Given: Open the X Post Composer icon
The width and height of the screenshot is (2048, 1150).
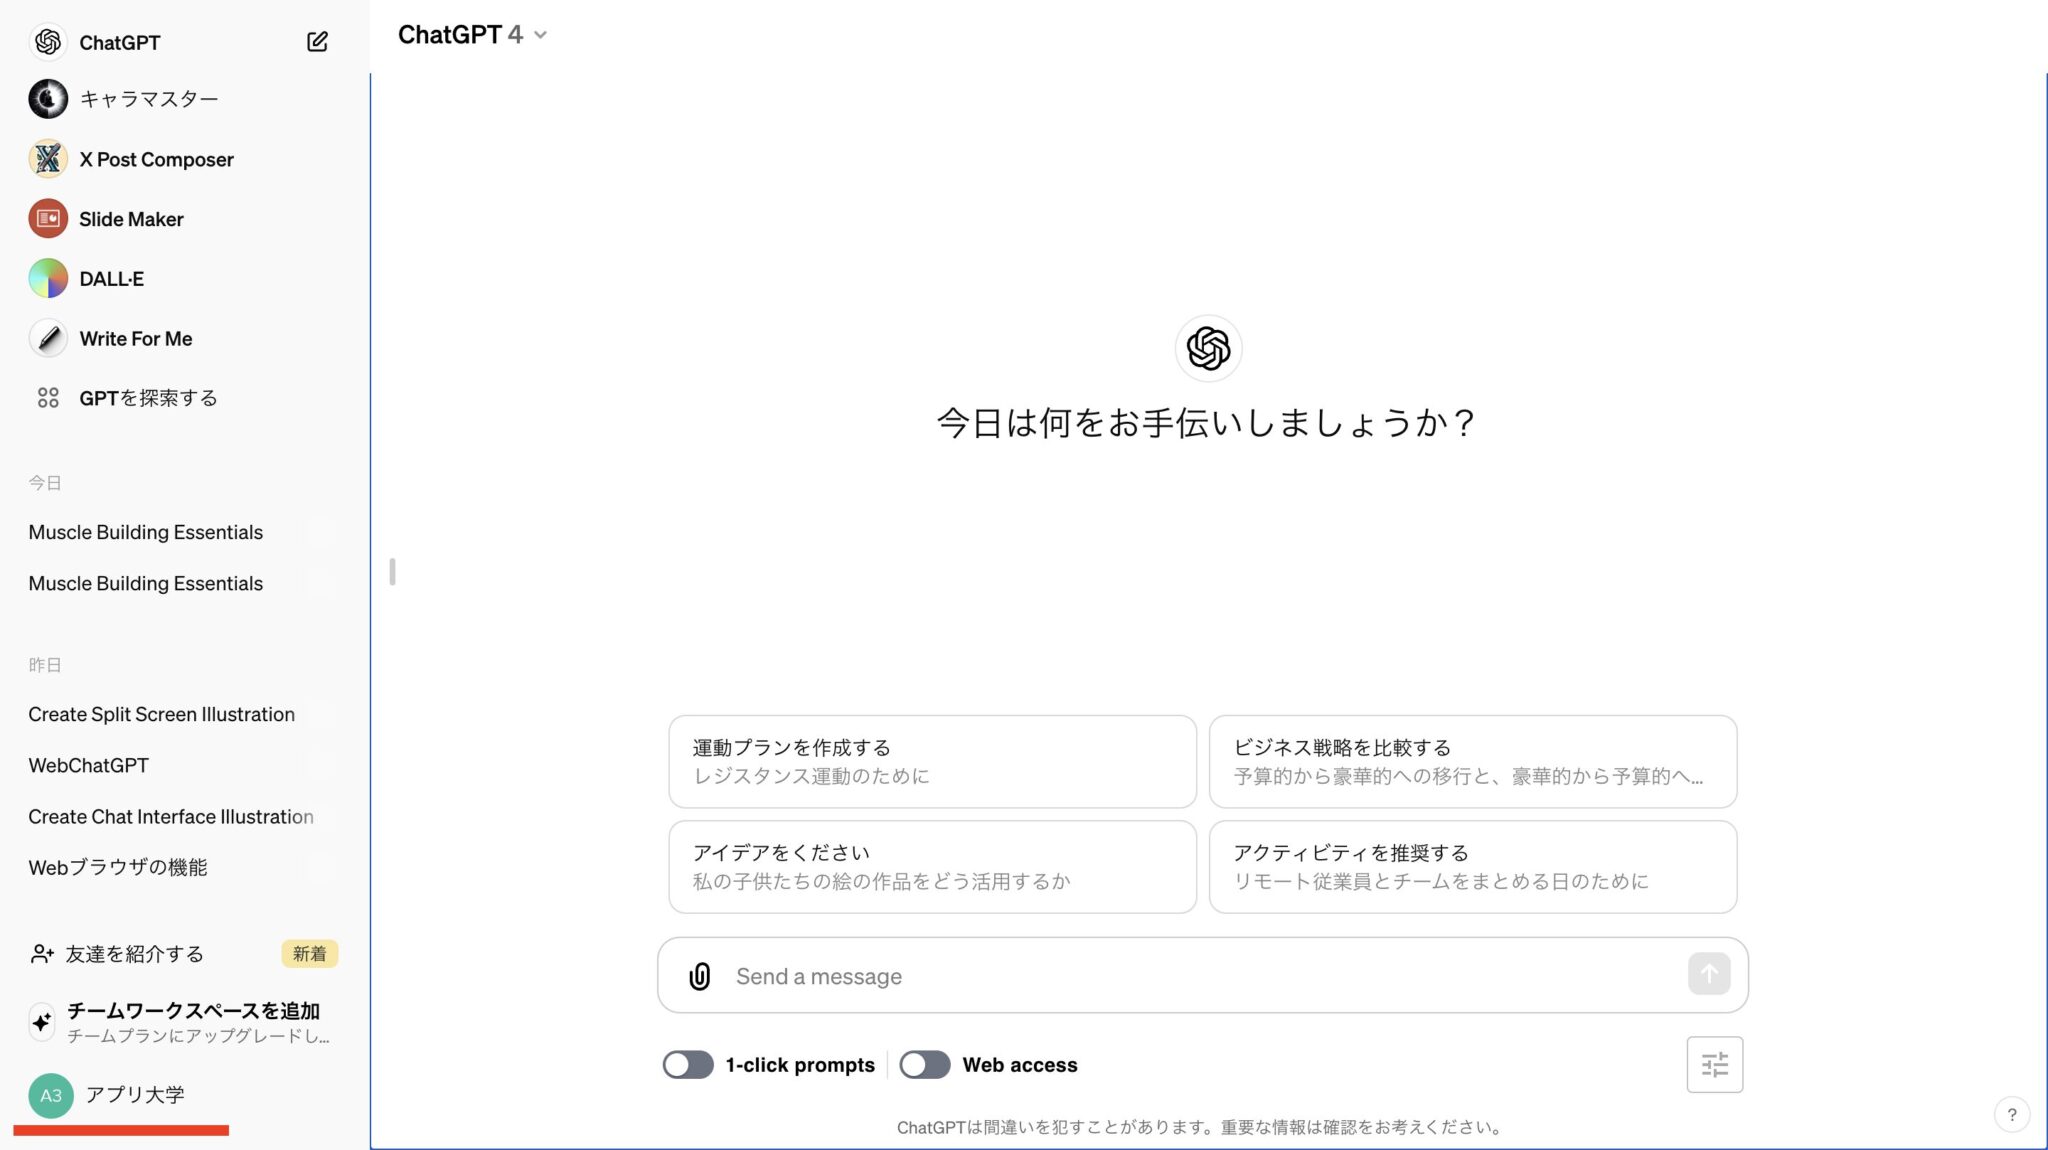Looking at the screenshot, I should tap(48, 159).
